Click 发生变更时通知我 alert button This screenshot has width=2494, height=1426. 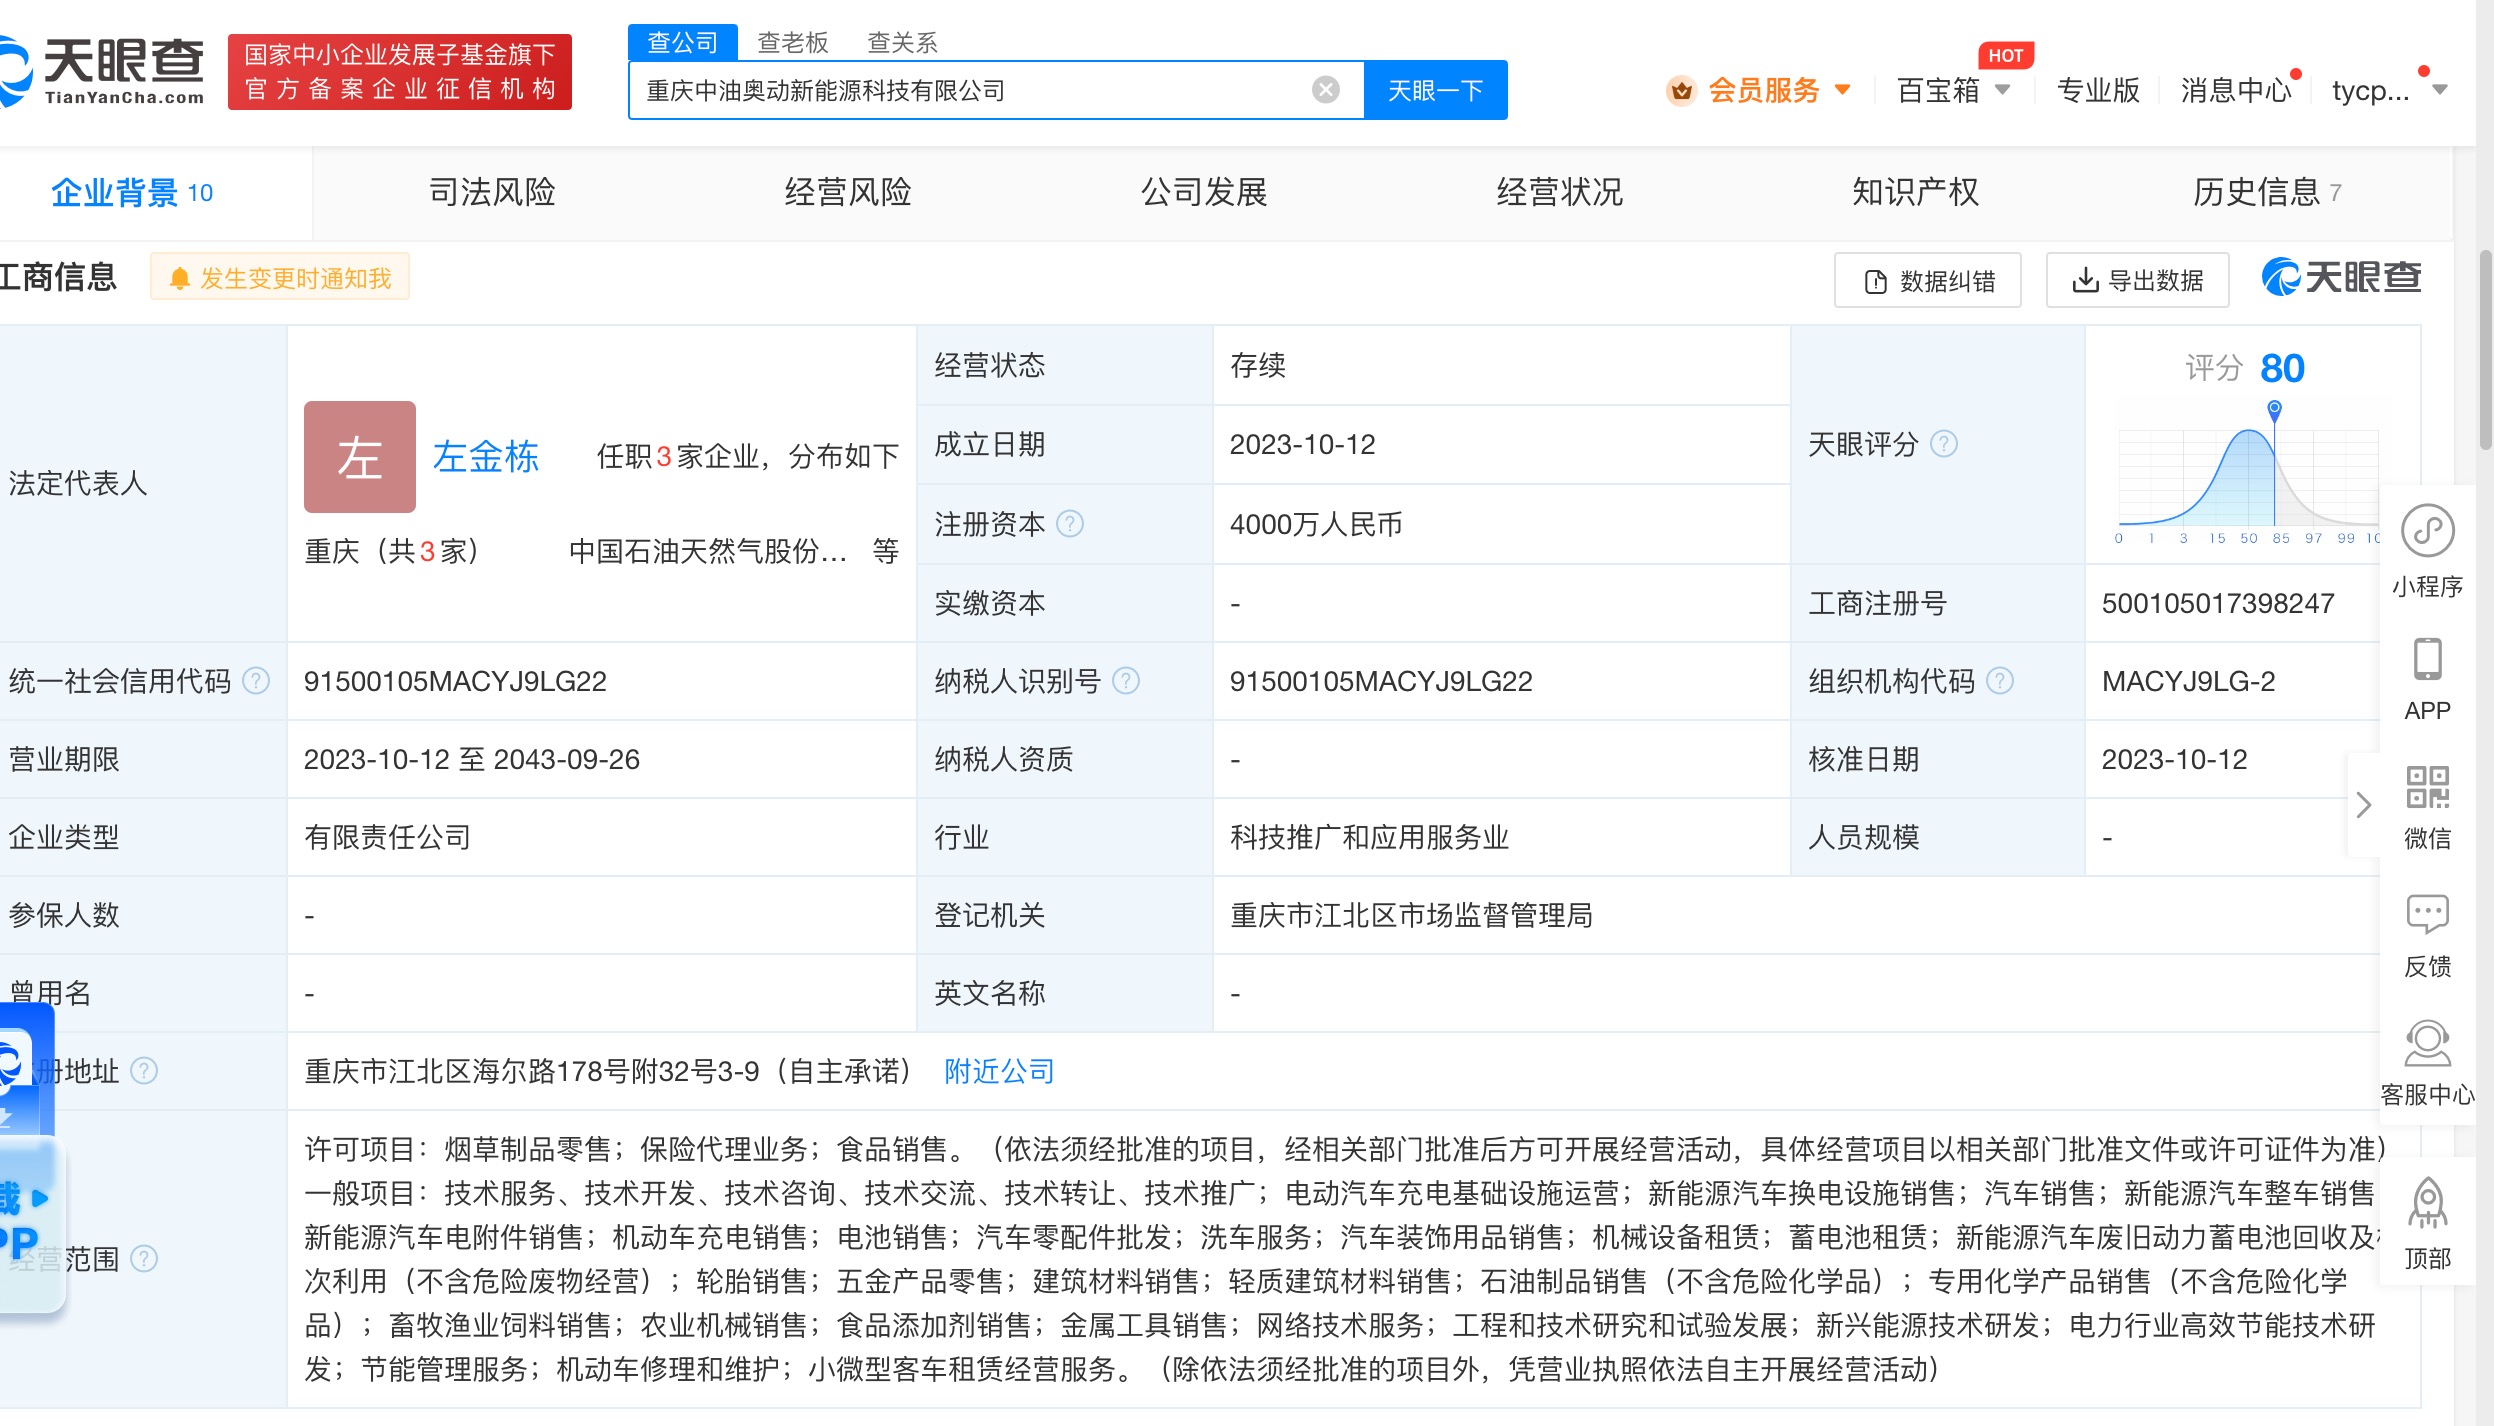coord(280,278)
